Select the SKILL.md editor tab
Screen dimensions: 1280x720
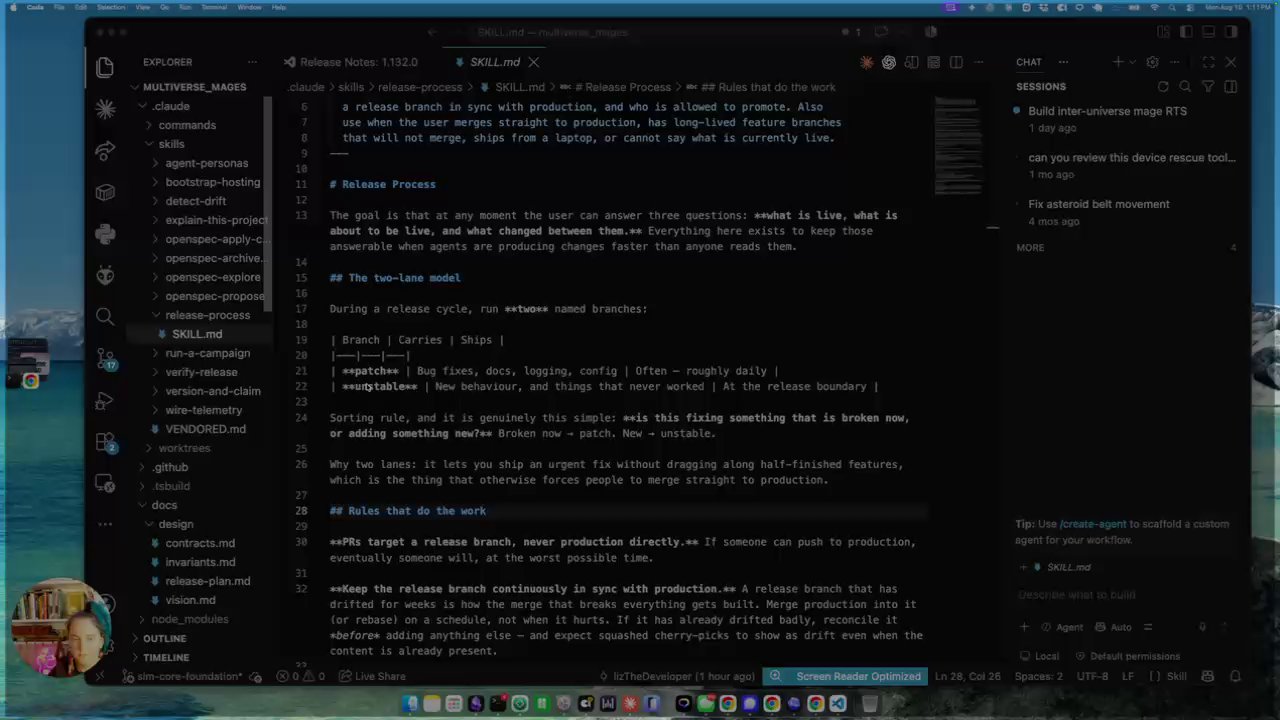(x=494, y=62)
